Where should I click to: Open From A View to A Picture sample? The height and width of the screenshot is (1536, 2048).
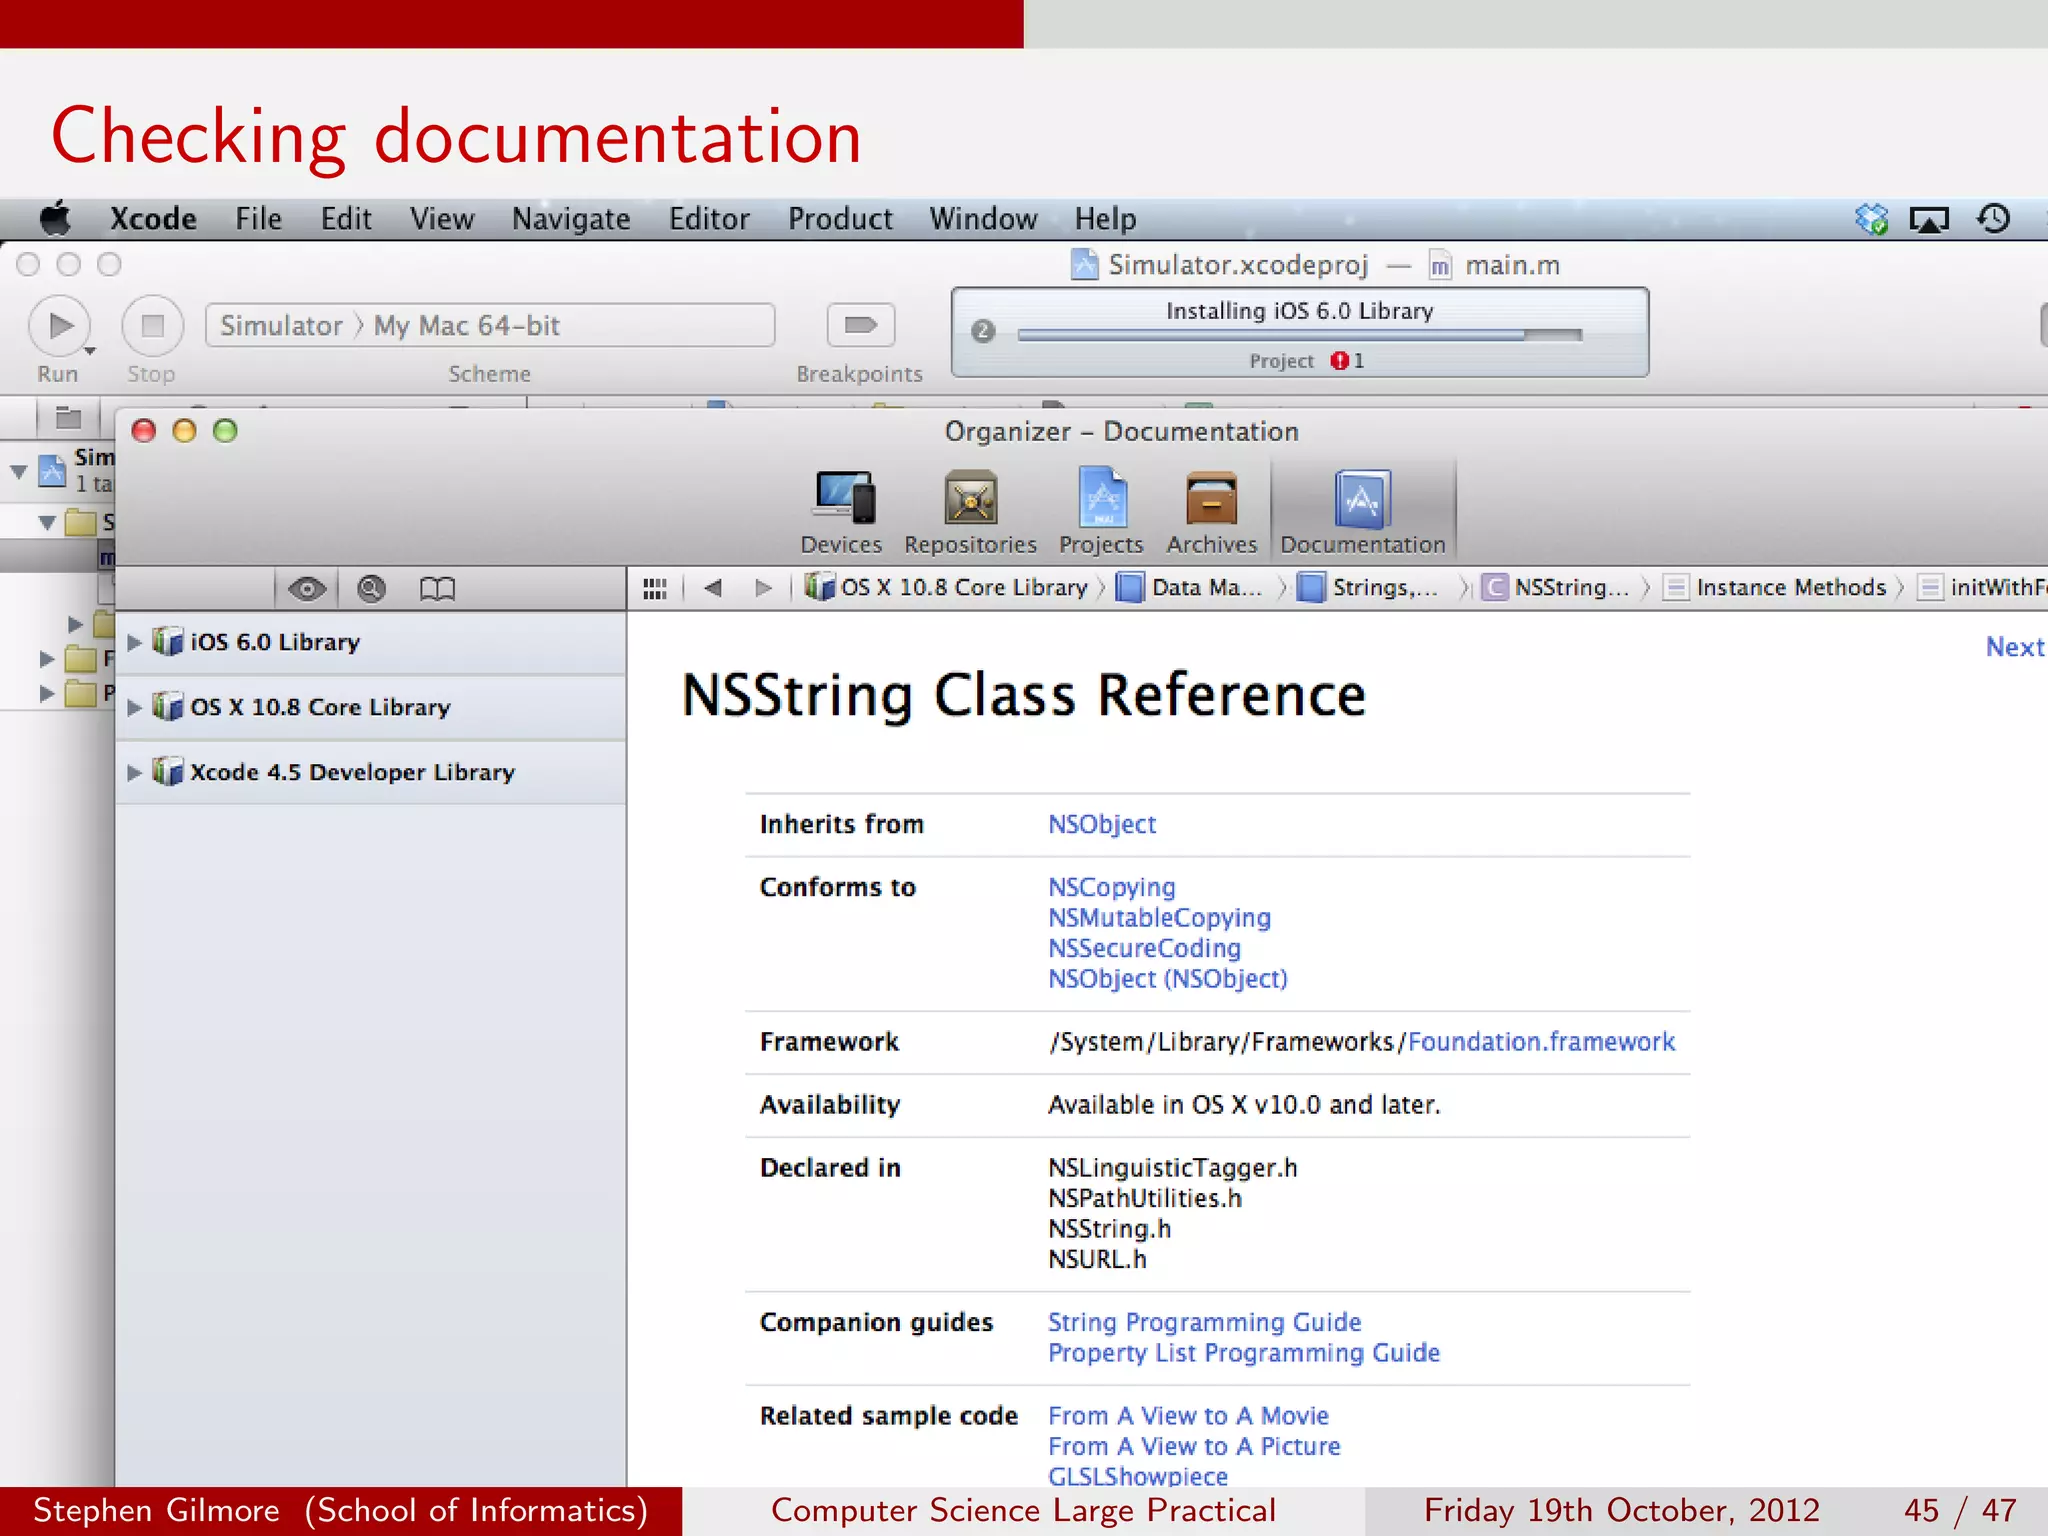[x=1194, y=1446]
